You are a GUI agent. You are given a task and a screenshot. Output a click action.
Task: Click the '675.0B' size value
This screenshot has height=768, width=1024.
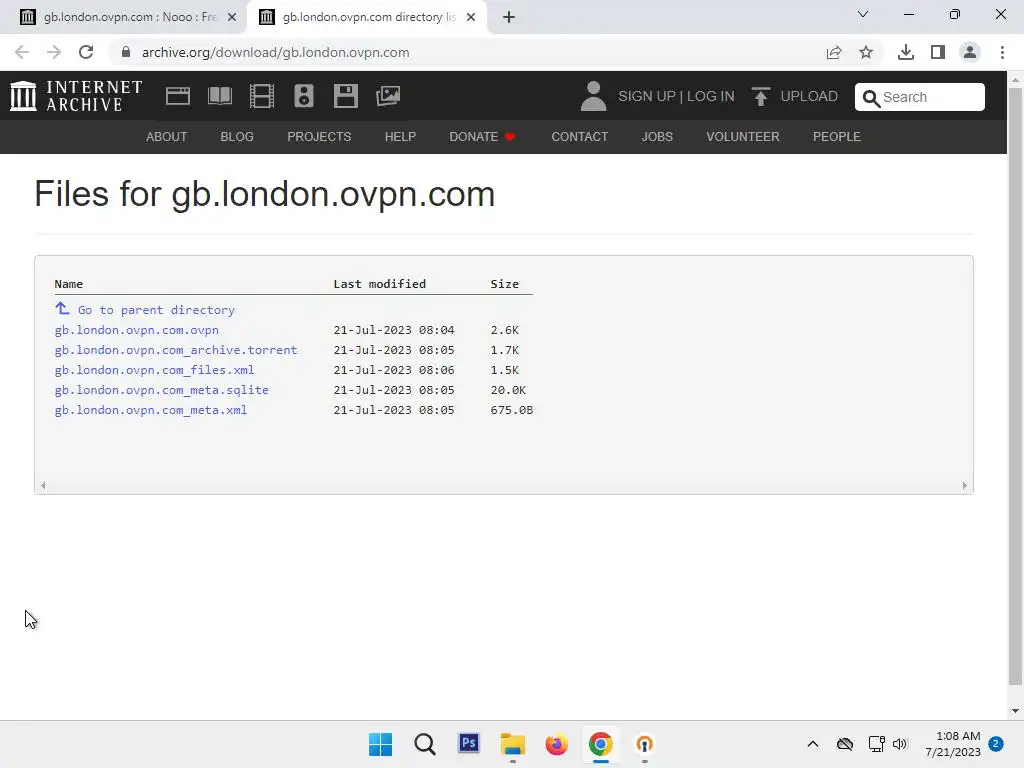click(511, 410)
